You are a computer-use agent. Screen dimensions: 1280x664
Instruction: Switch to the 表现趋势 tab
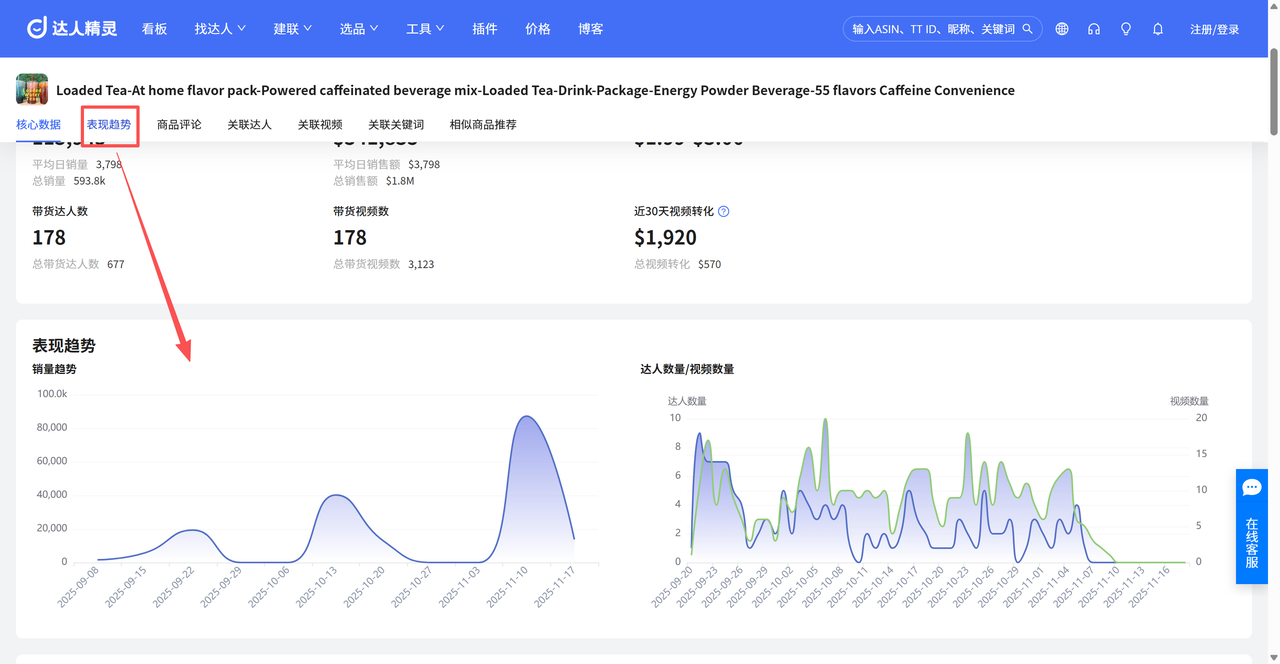[109, 125]
